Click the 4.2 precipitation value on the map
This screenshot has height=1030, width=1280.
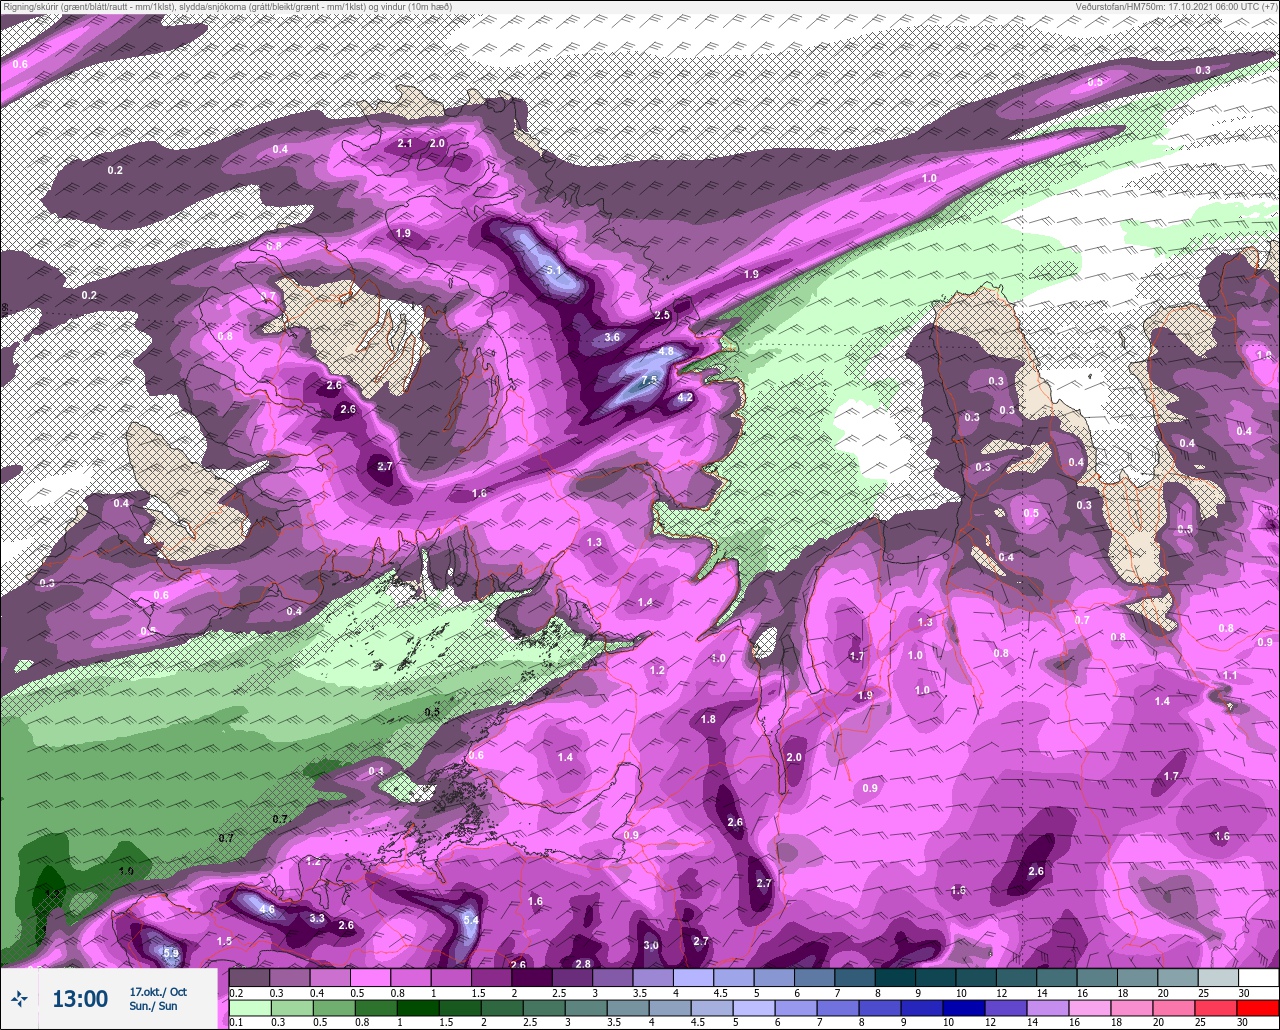click(685, 397)
